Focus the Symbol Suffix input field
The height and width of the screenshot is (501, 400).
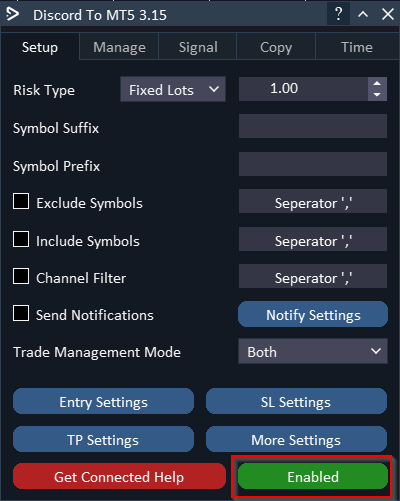[x=313, y=126]
